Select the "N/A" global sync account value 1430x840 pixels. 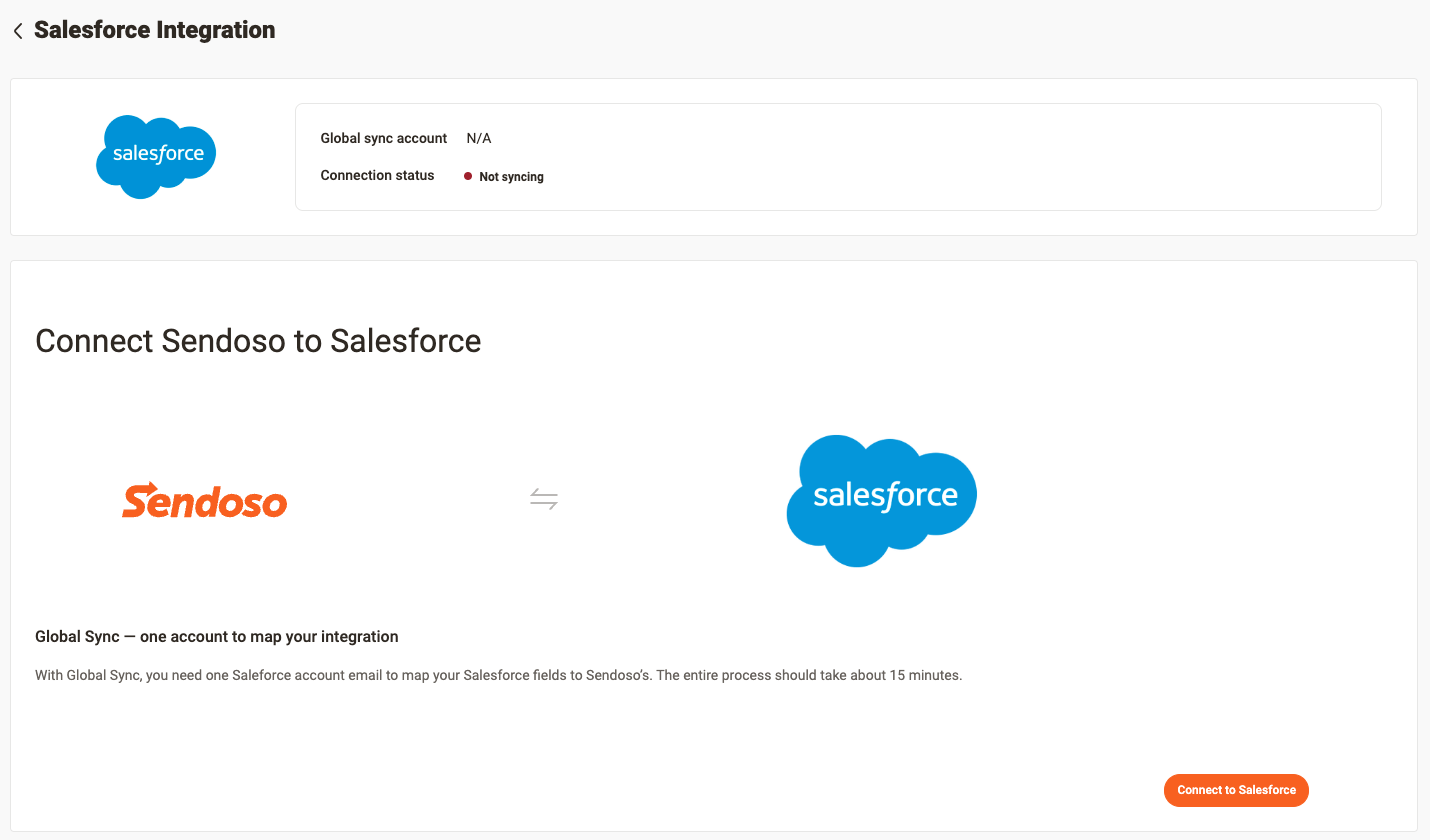point(479,138)
